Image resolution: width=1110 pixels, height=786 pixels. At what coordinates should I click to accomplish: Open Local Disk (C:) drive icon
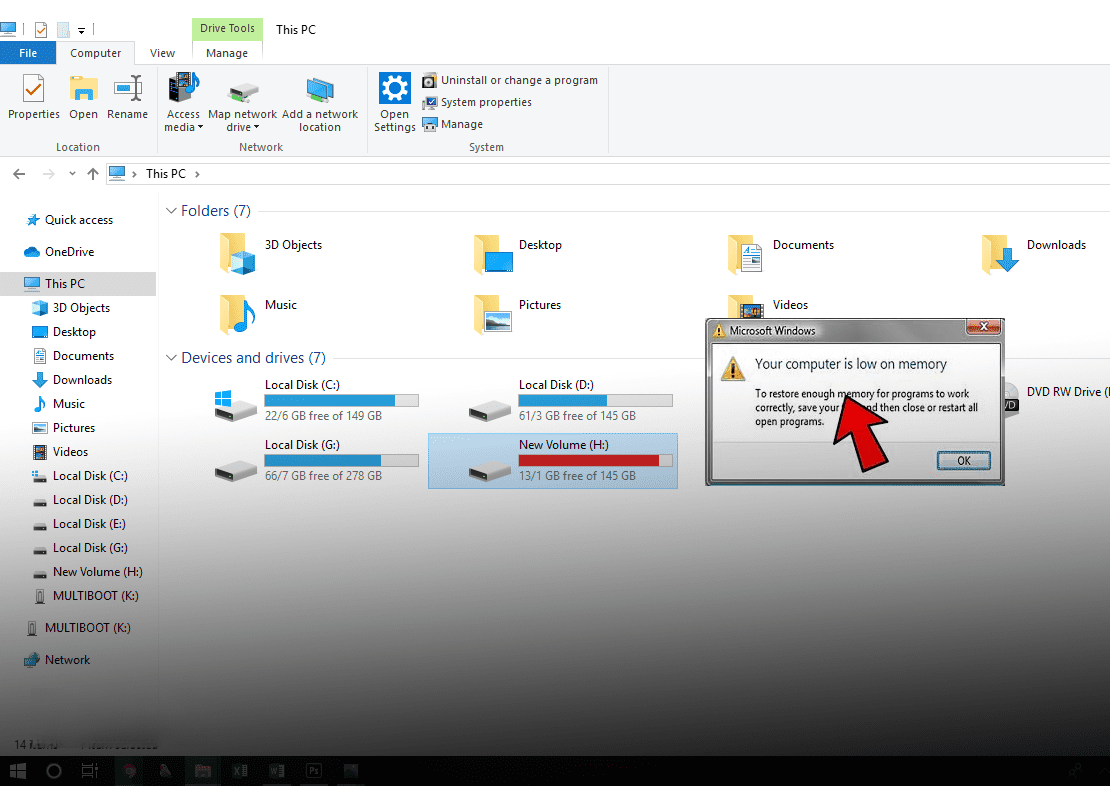(x=235, y=404)
